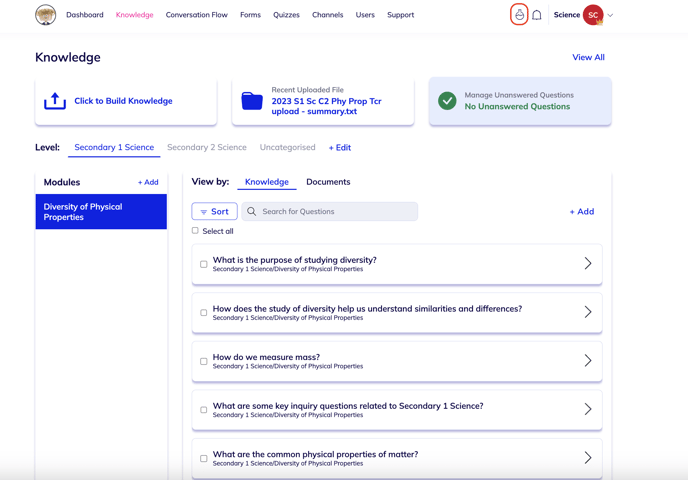Check the 'key inquiry questions' item
Screen dimensions: 688x480
tap(204, 410)
